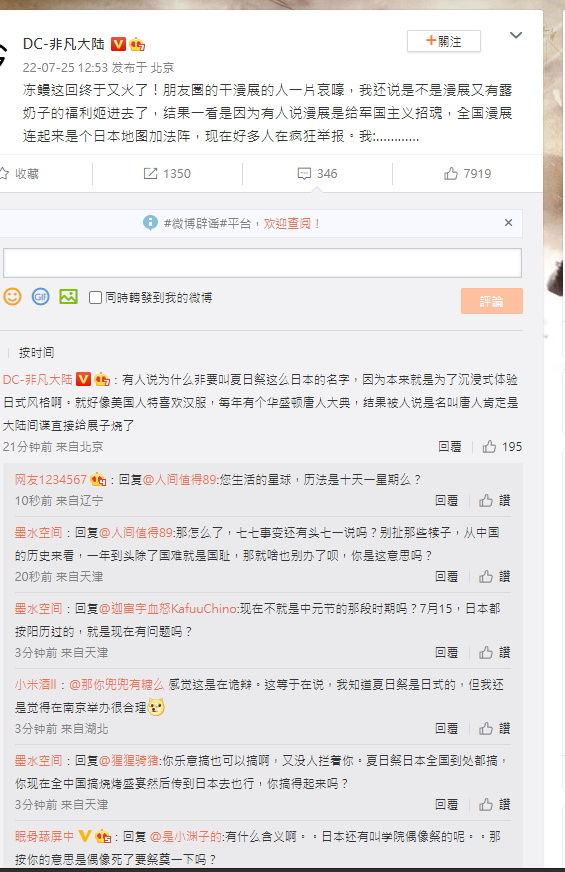
Task: Reply to 小米酒ll's comment via 回覆
Action: 447,729
